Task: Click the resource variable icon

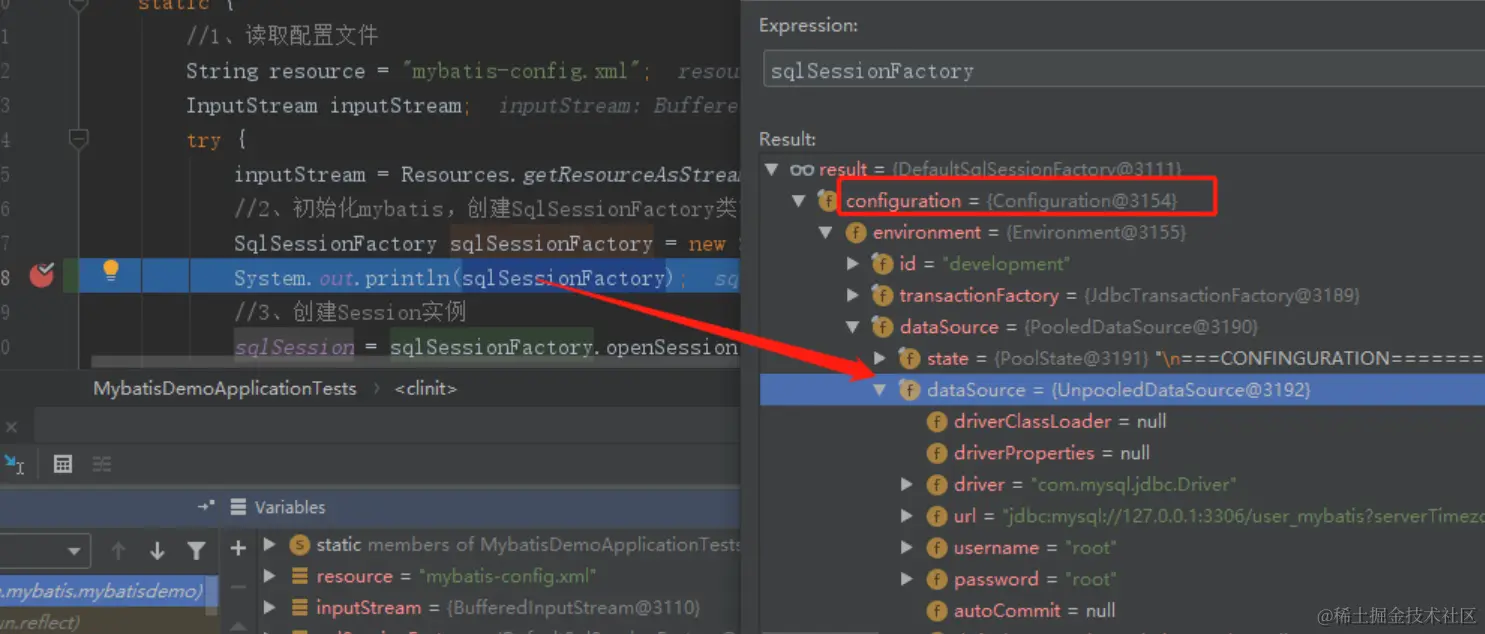Action: pos(299,577)
